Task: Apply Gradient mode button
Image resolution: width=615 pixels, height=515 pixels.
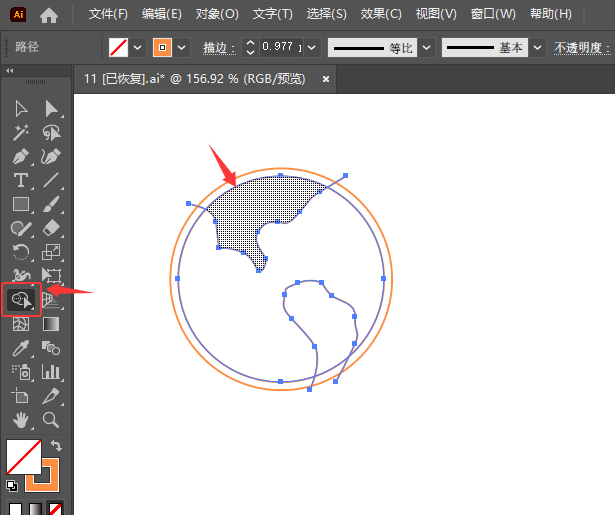Action: 35,508
